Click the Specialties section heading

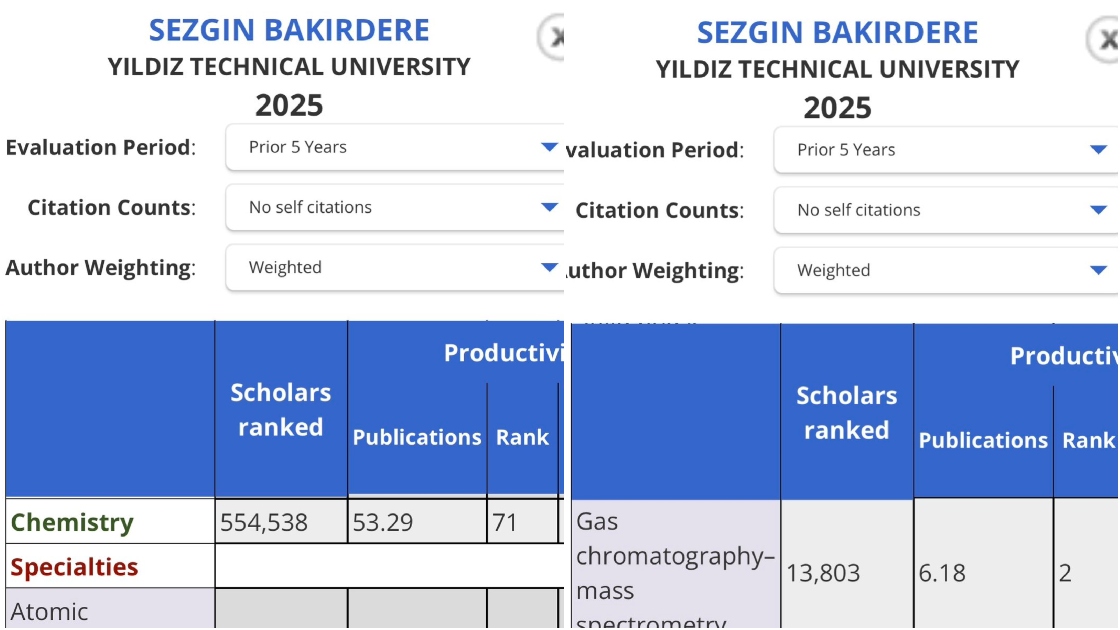click(74, 567)
